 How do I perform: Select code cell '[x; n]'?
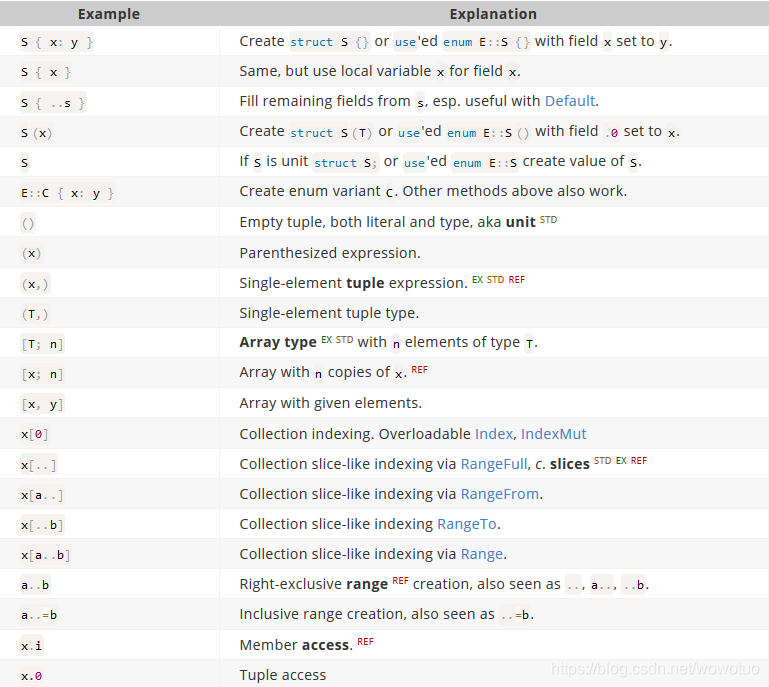(42, 375)
